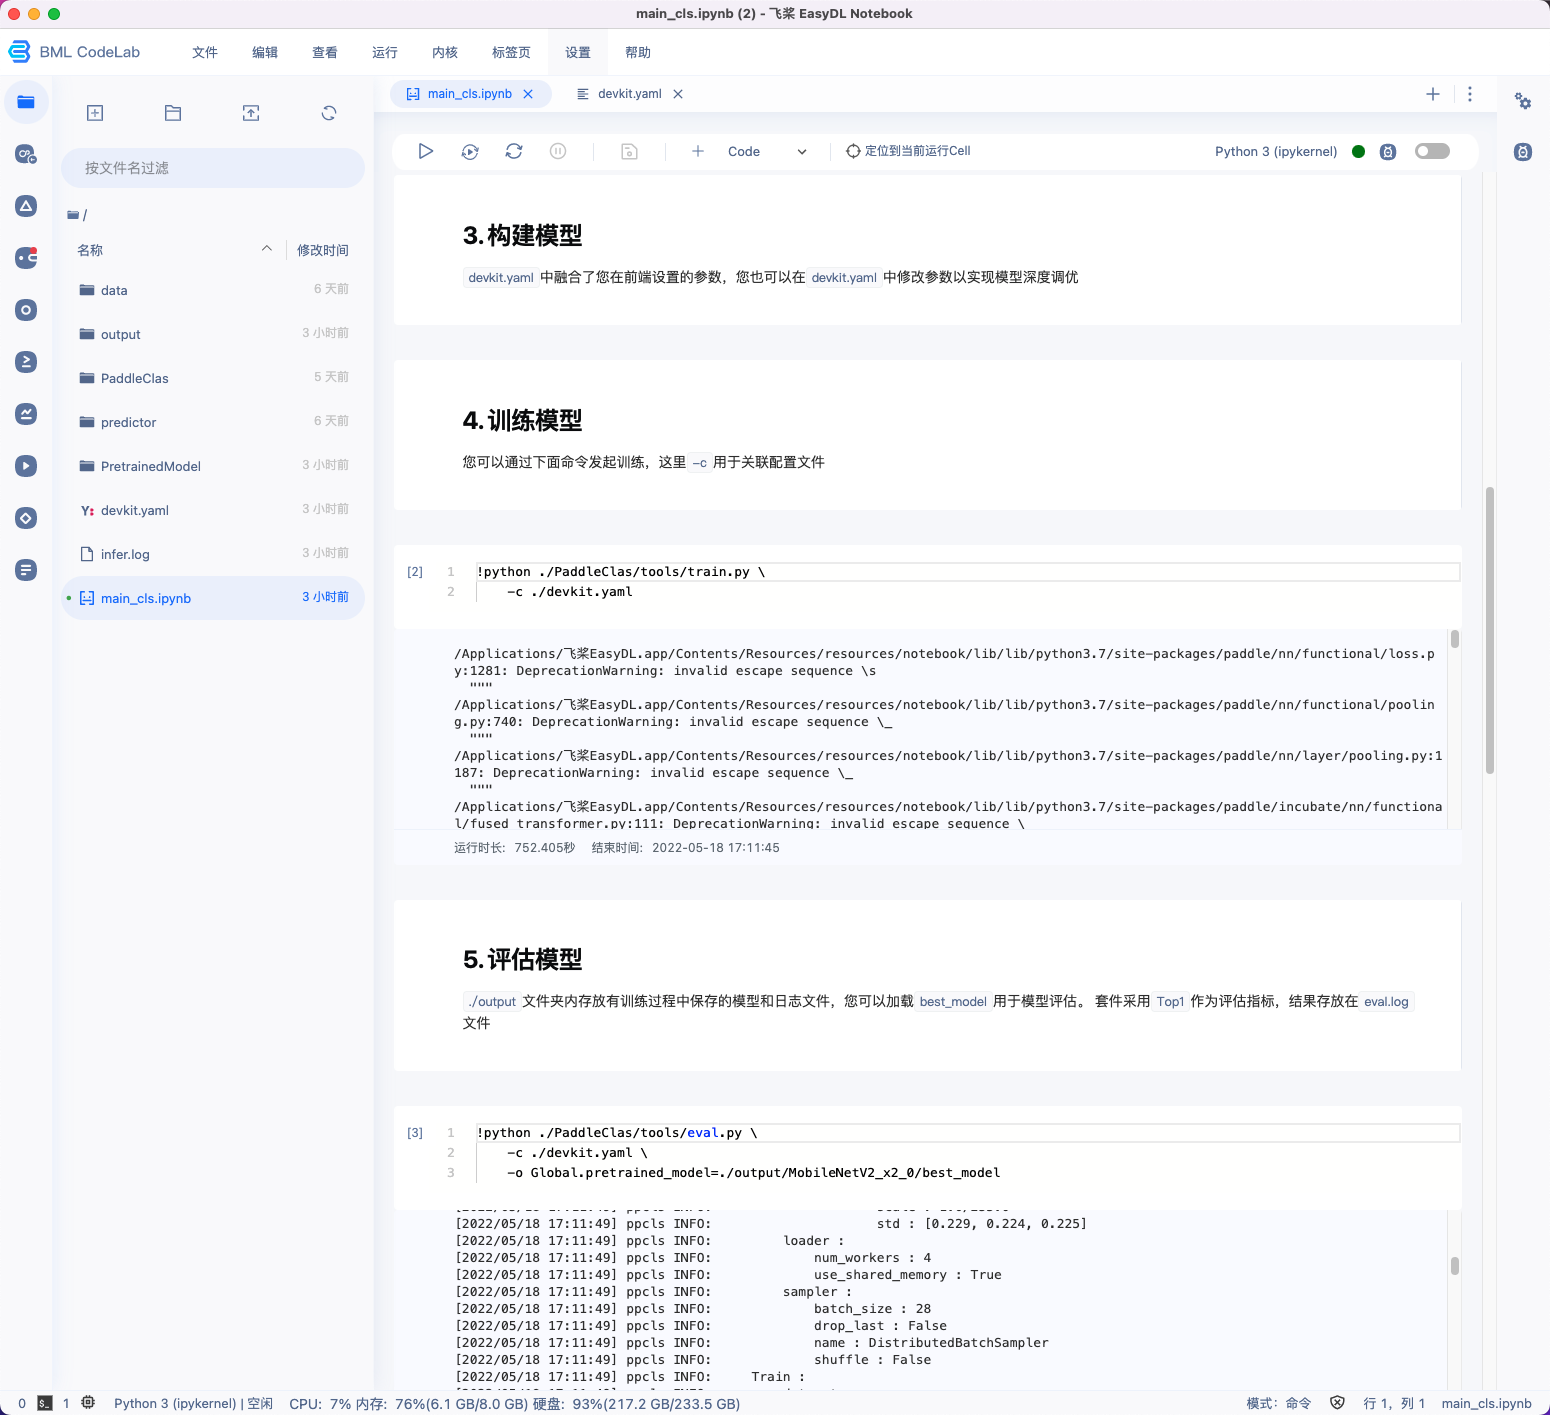Viewport: 1550px width, 1415px height.
Task: Open the right sidebar debugger icon
Action: pos(1523,152)
